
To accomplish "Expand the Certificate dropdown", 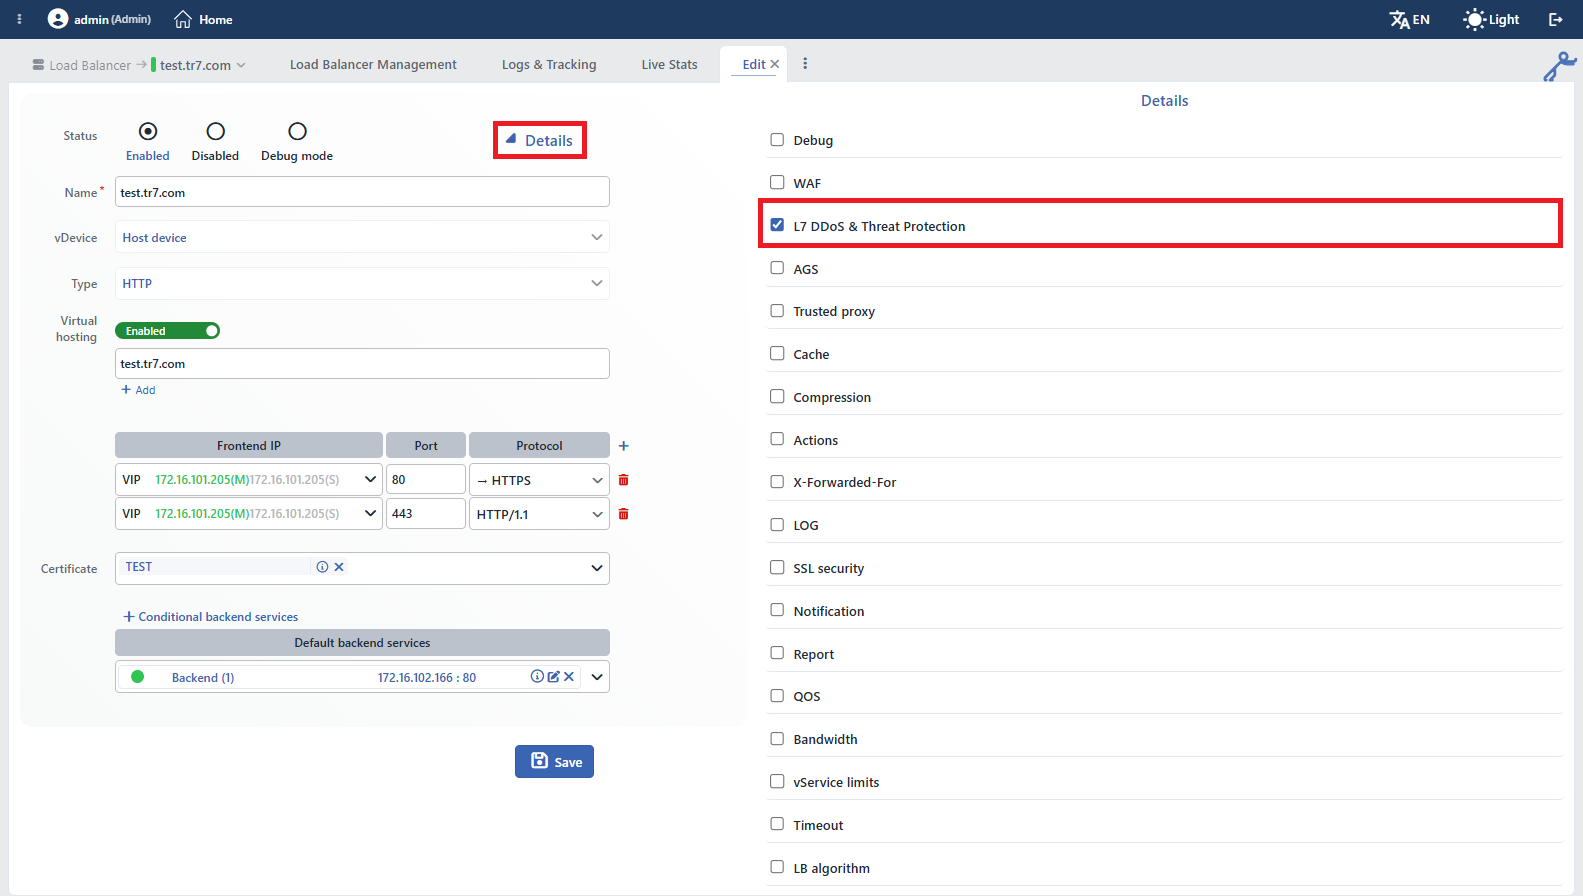I will click(x=597, y=568).
